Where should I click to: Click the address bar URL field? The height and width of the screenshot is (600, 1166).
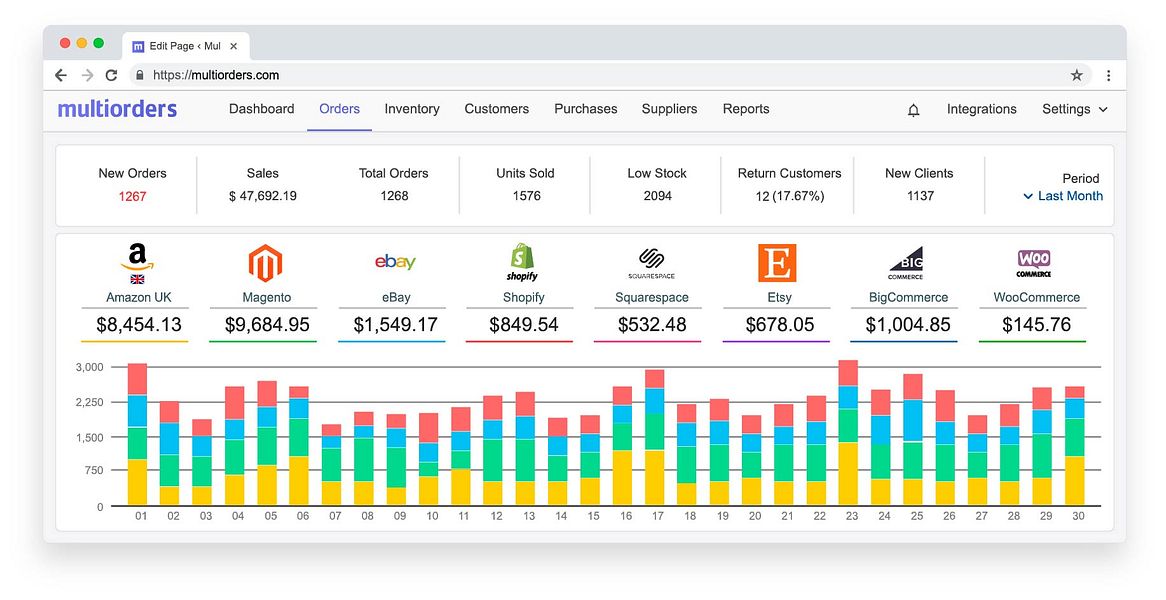[x=610, y=75]
